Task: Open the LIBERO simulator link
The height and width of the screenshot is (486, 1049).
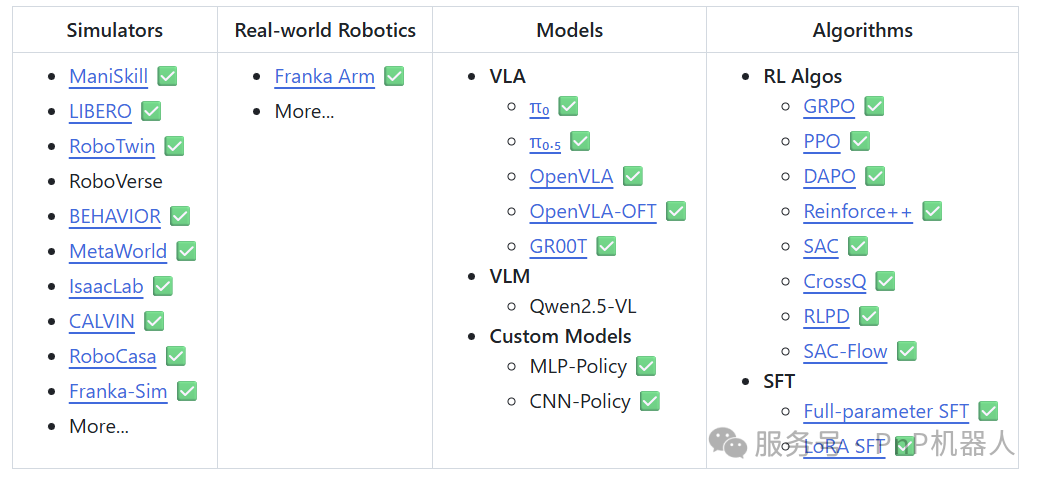Action: tap(100, 111)
